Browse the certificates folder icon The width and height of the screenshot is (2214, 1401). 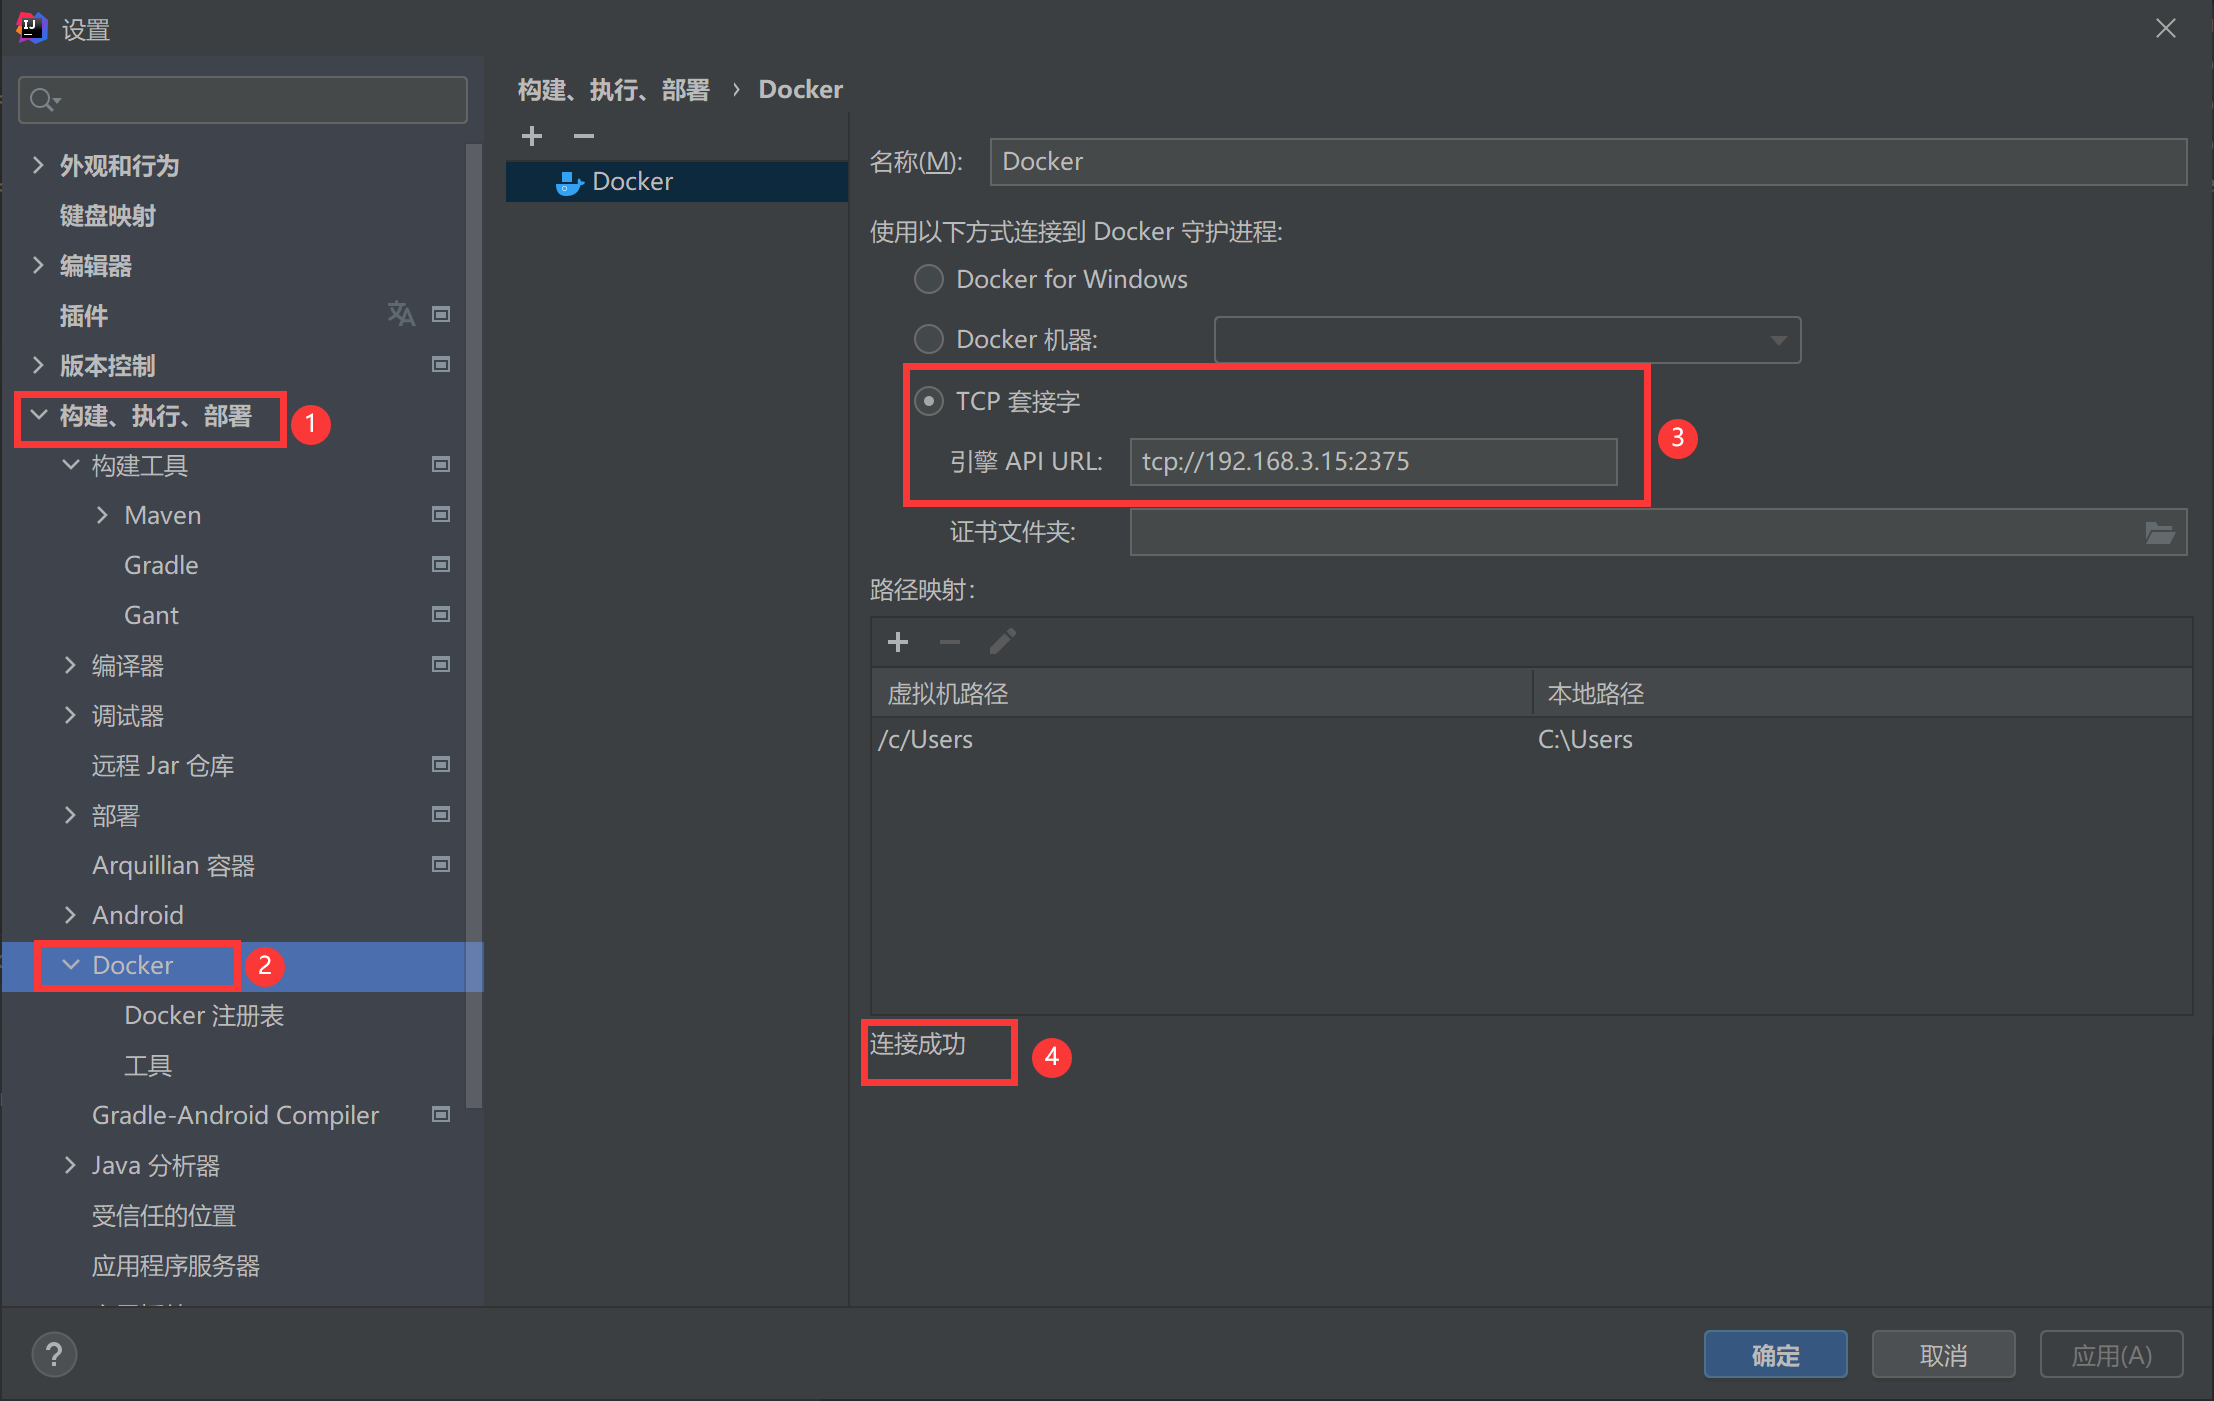pyautogui.click(x=2159, y=533)
